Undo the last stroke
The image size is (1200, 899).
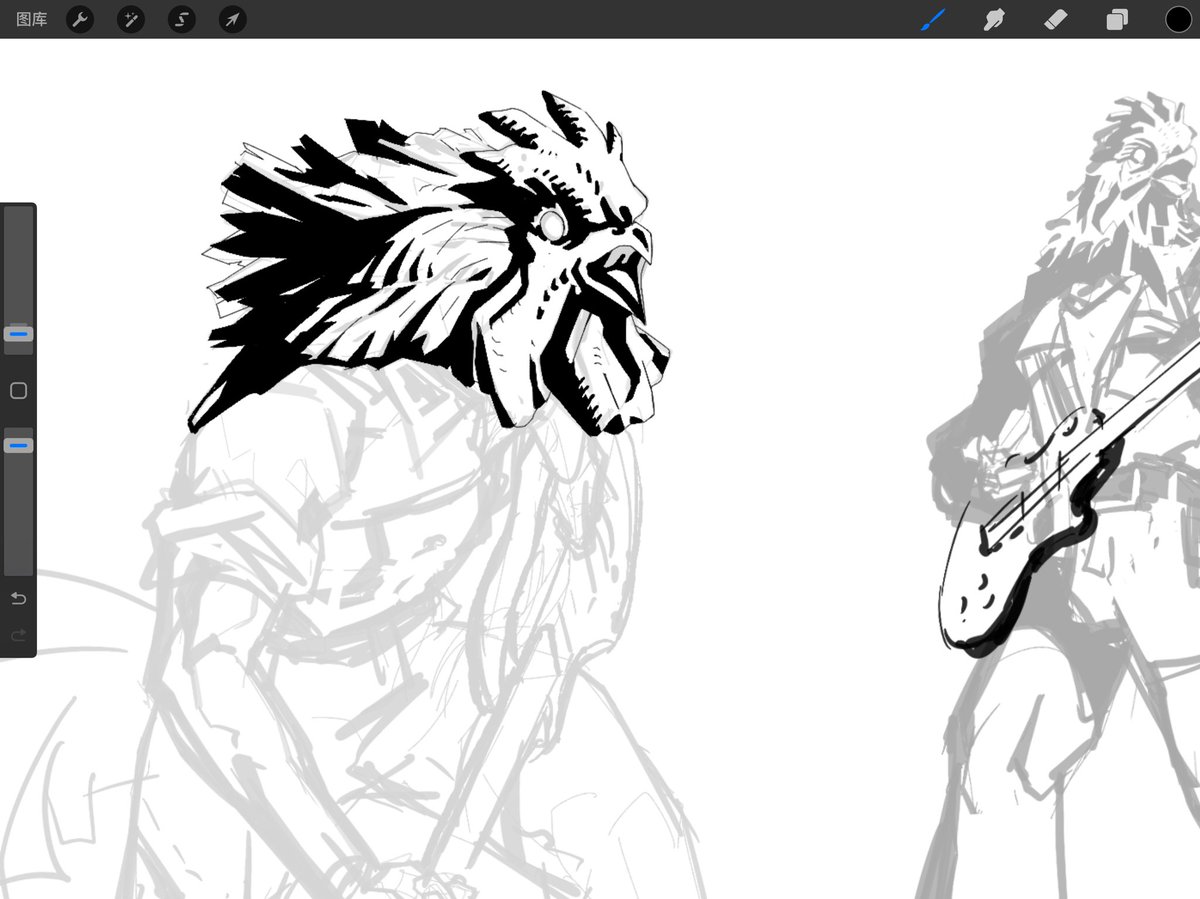[18, 598]
